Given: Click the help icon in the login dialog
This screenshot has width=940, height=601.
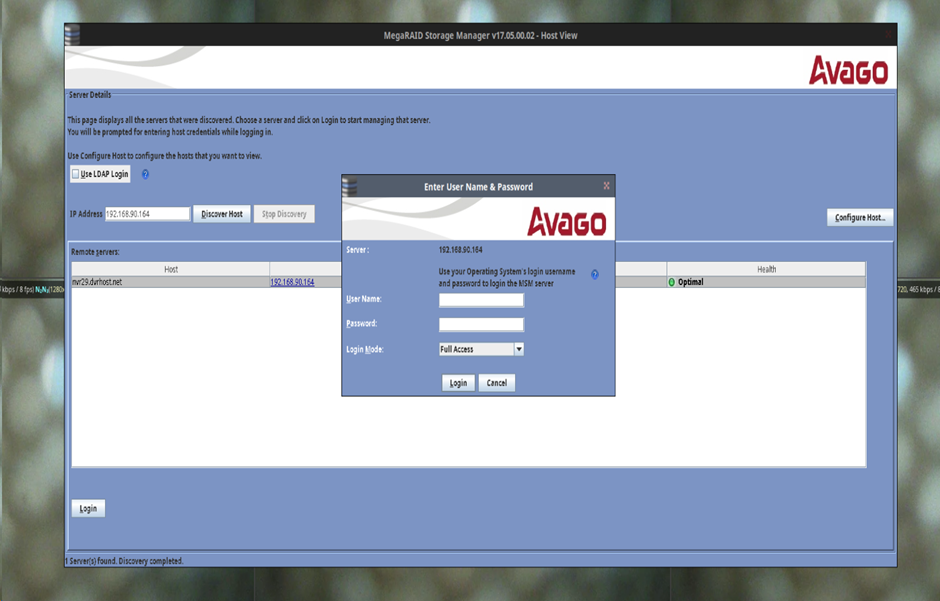Looking at the screenshot, I should pos(595,274).
